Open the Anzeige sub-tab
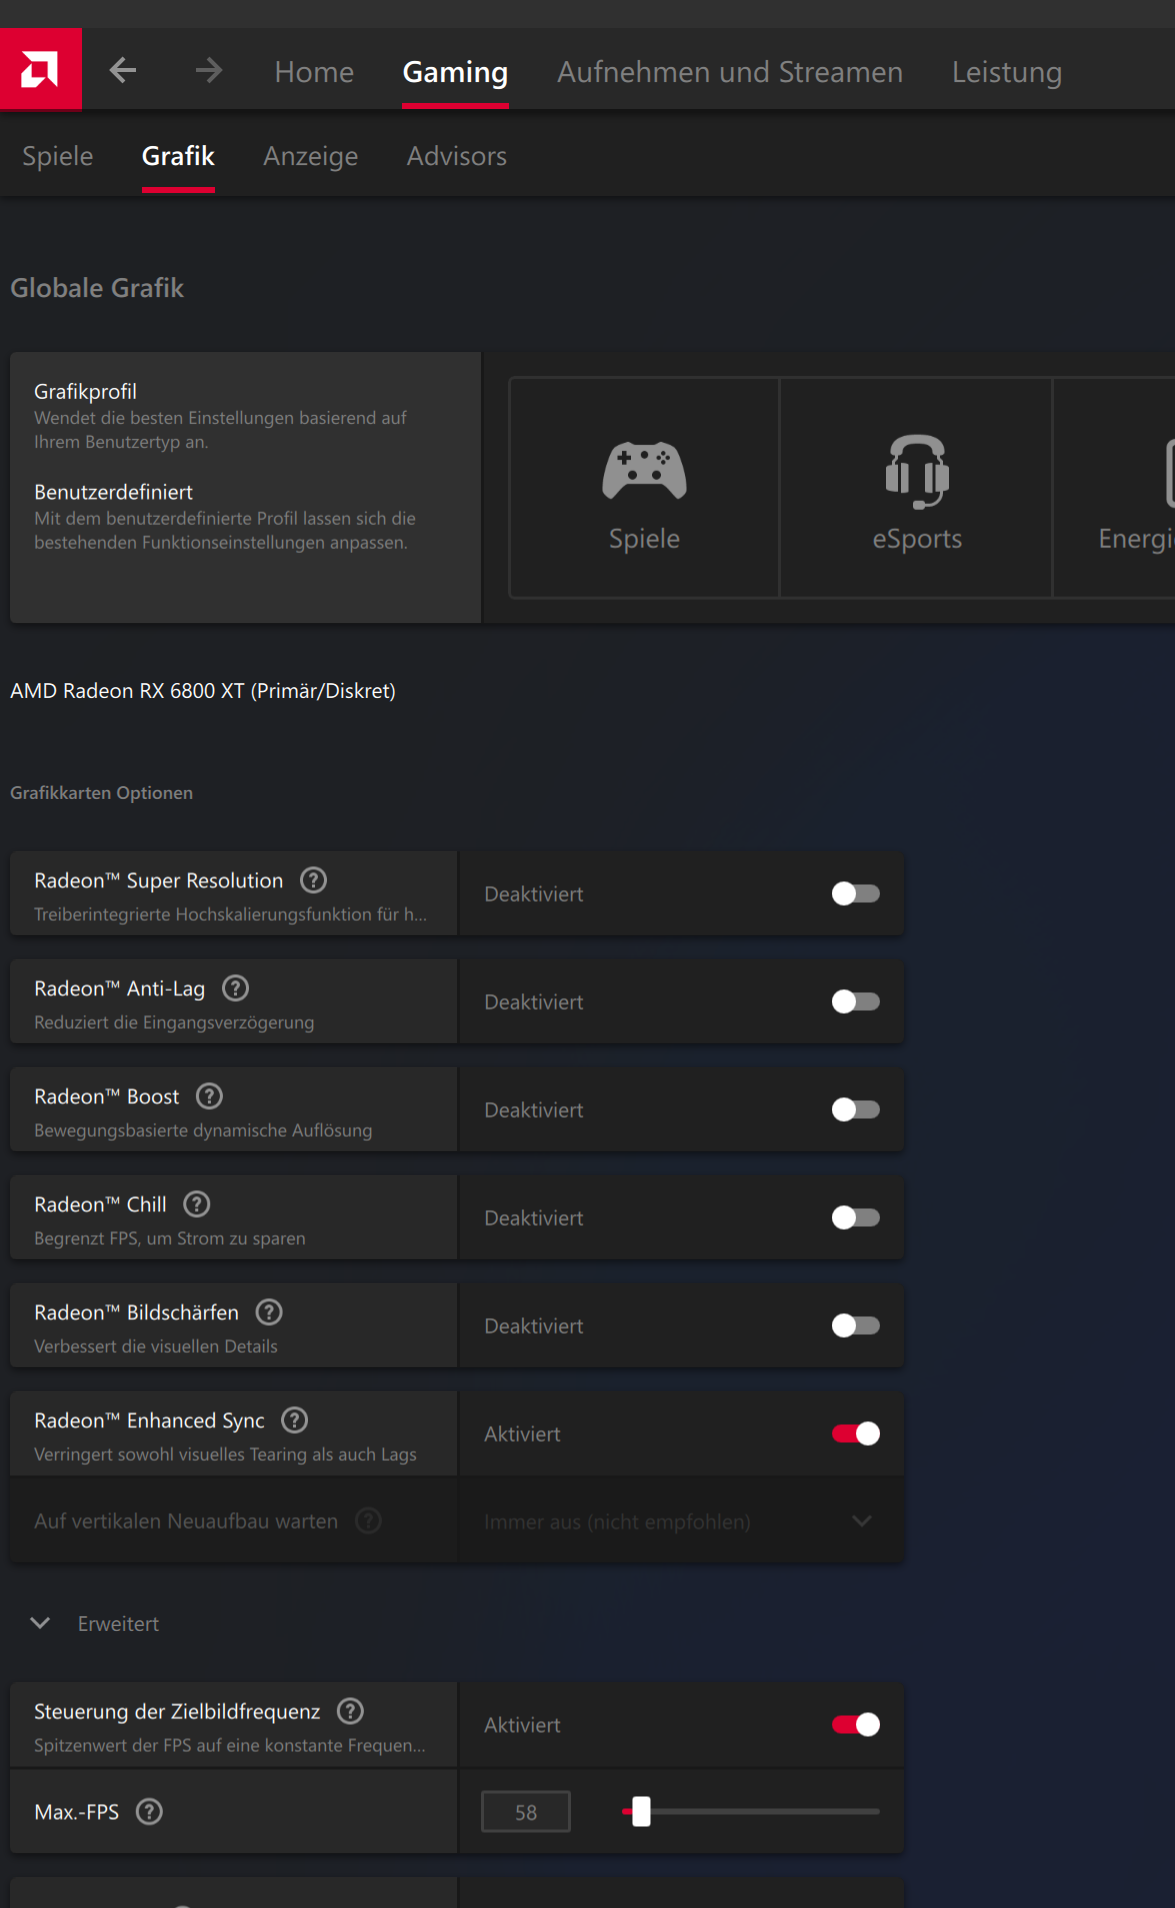Screen dimensions: 1175x1908 (311, 156)
